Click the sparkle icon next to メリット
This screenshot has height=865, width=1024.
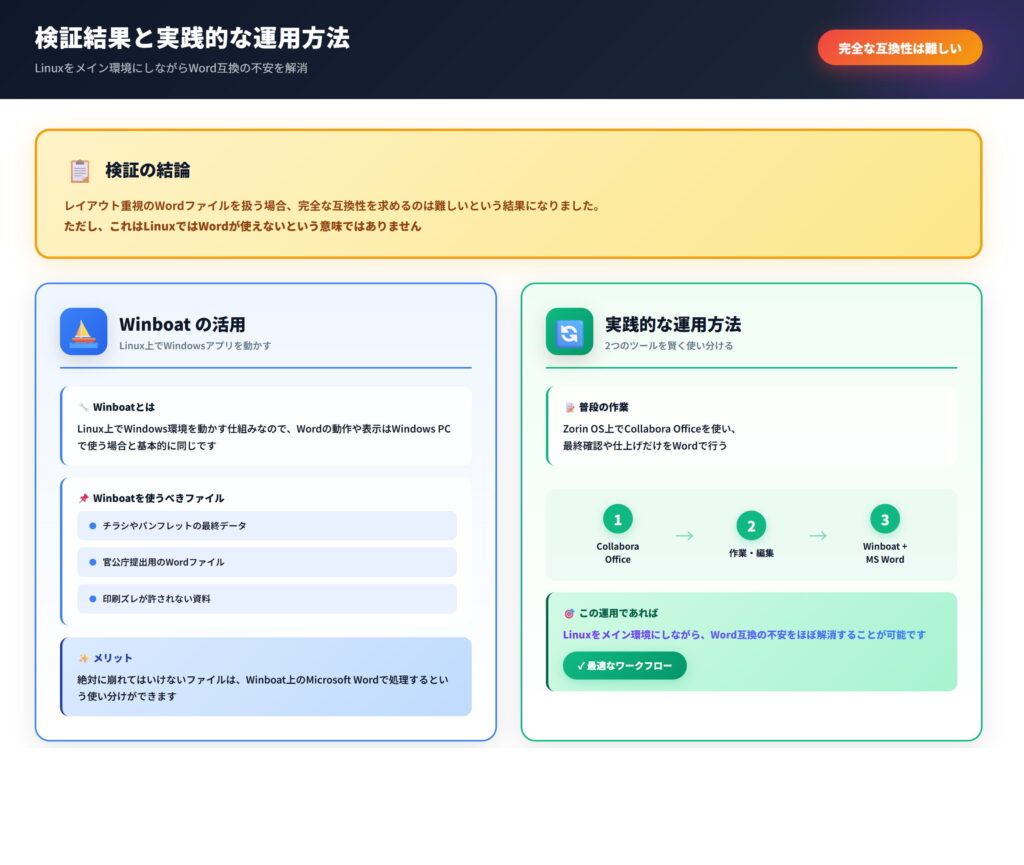tap(83, 658)
